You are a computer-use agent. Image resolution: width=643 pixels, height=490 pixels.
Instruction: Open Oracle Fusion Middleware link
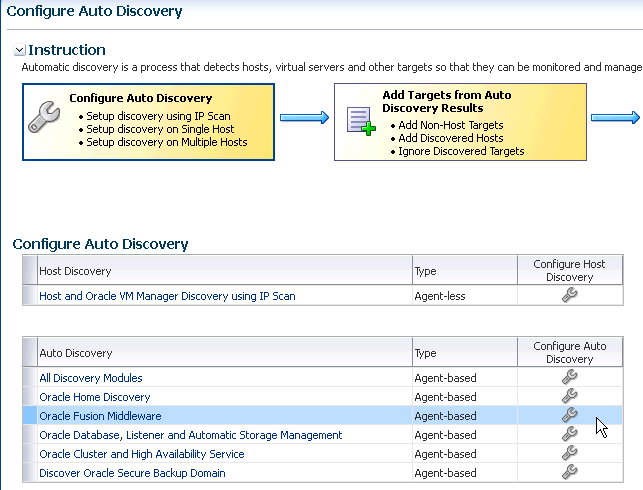(100, 416)
